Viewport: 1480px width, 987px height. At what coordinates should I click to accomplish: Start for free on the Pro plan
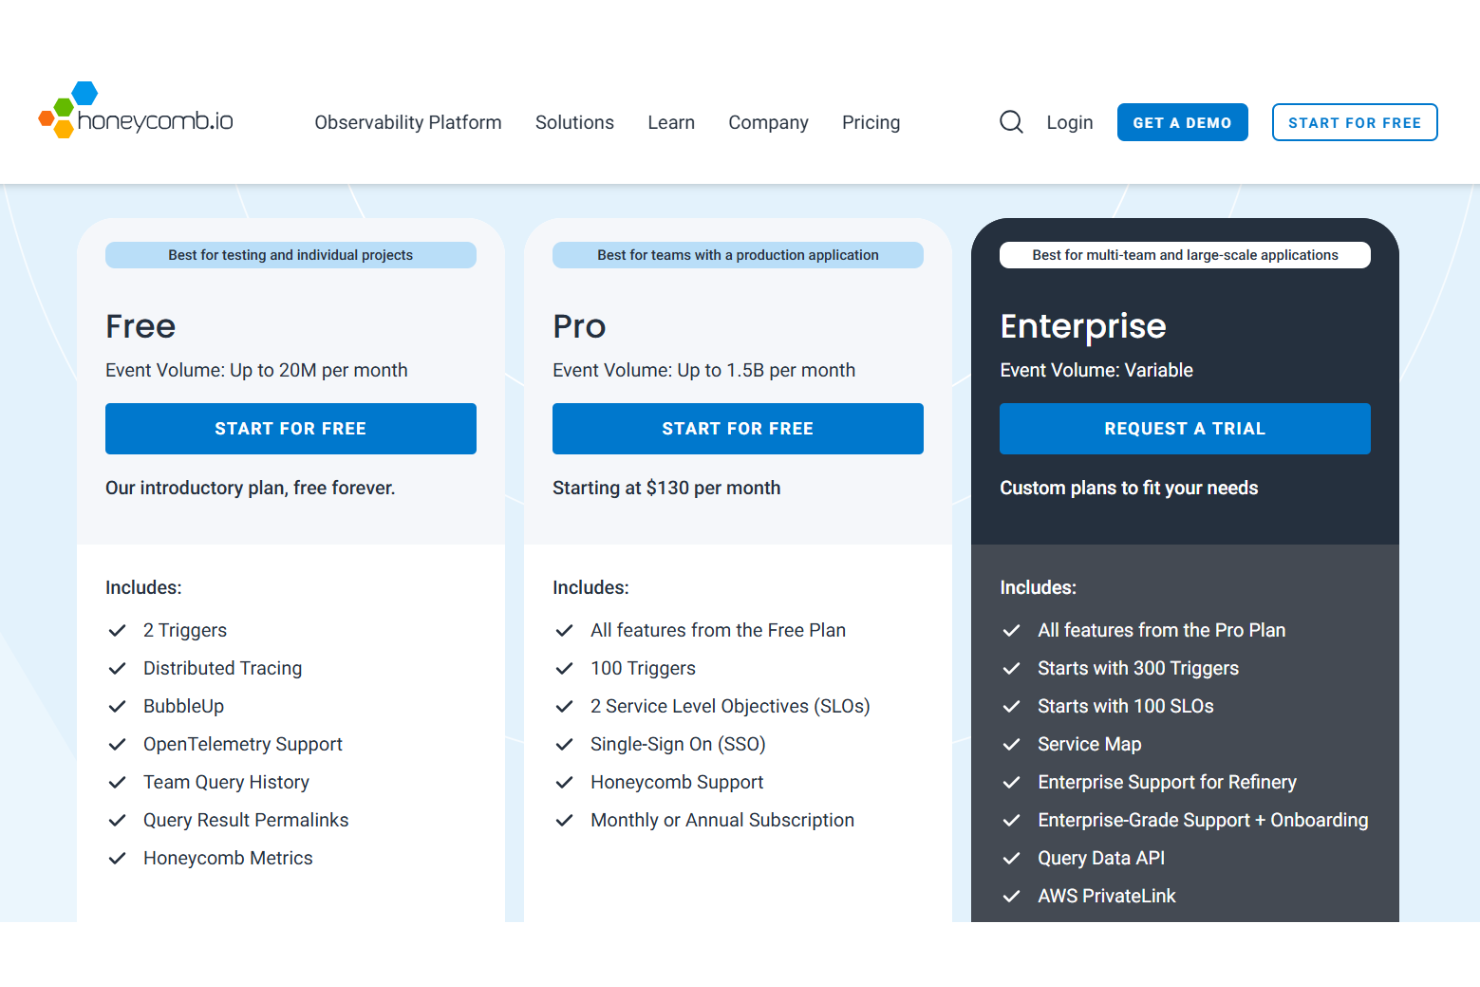tap(737, 428)
